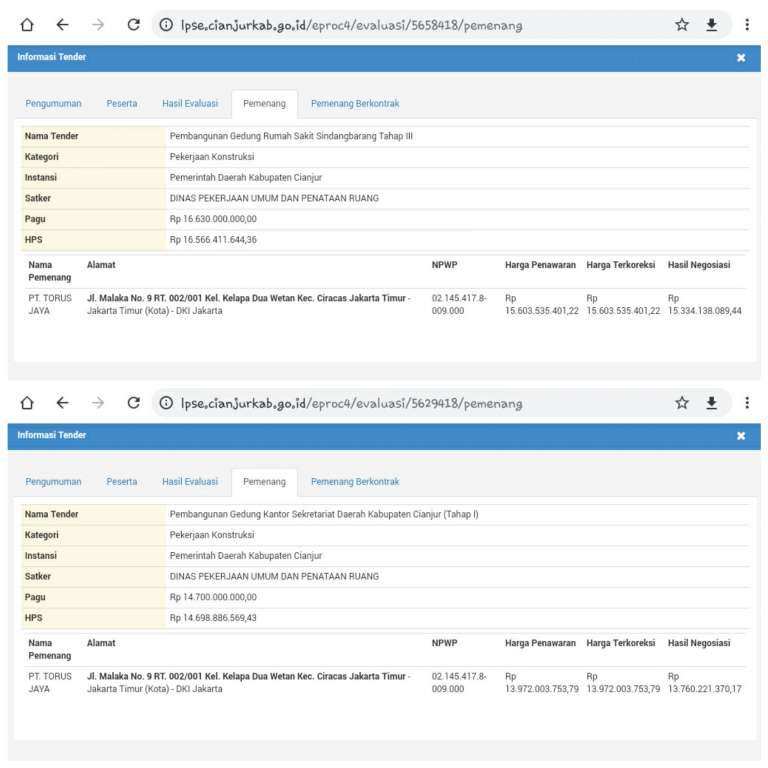768x768 pixels.
Task: Go back in the browser showing evaluasi/5658418
Action: click(62, 25)
